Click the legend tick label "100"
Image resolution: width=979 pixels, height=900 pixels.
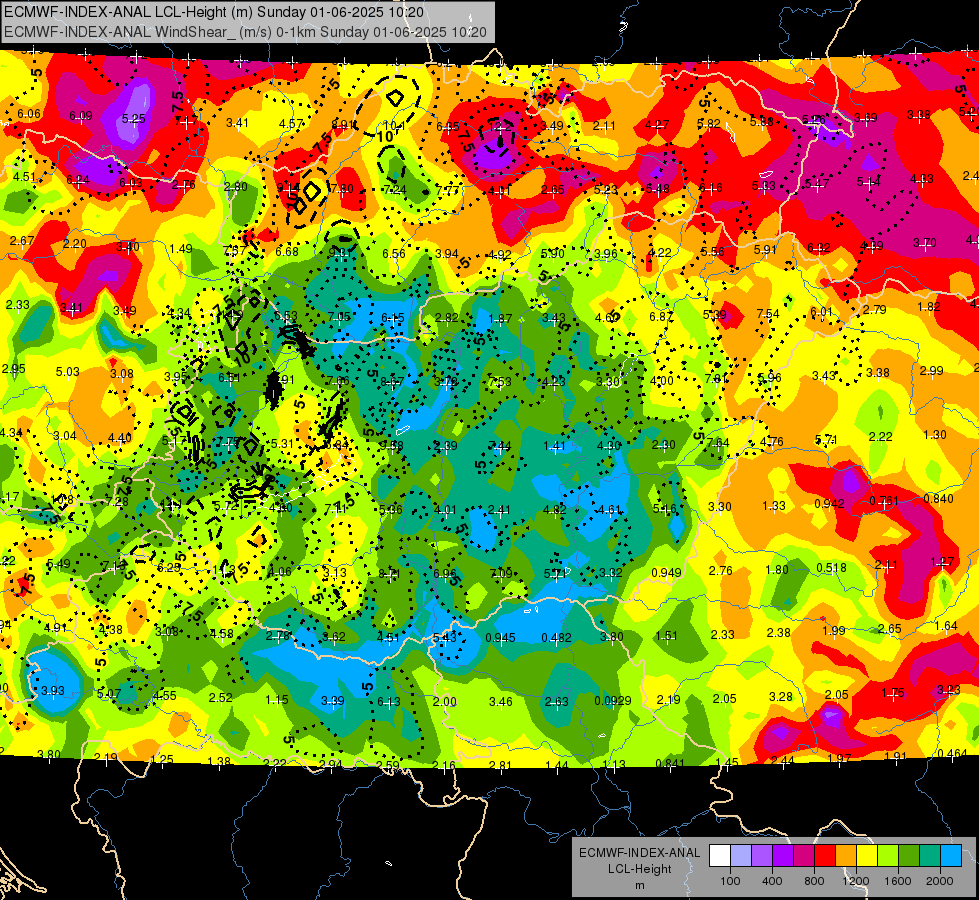(730, 881)
